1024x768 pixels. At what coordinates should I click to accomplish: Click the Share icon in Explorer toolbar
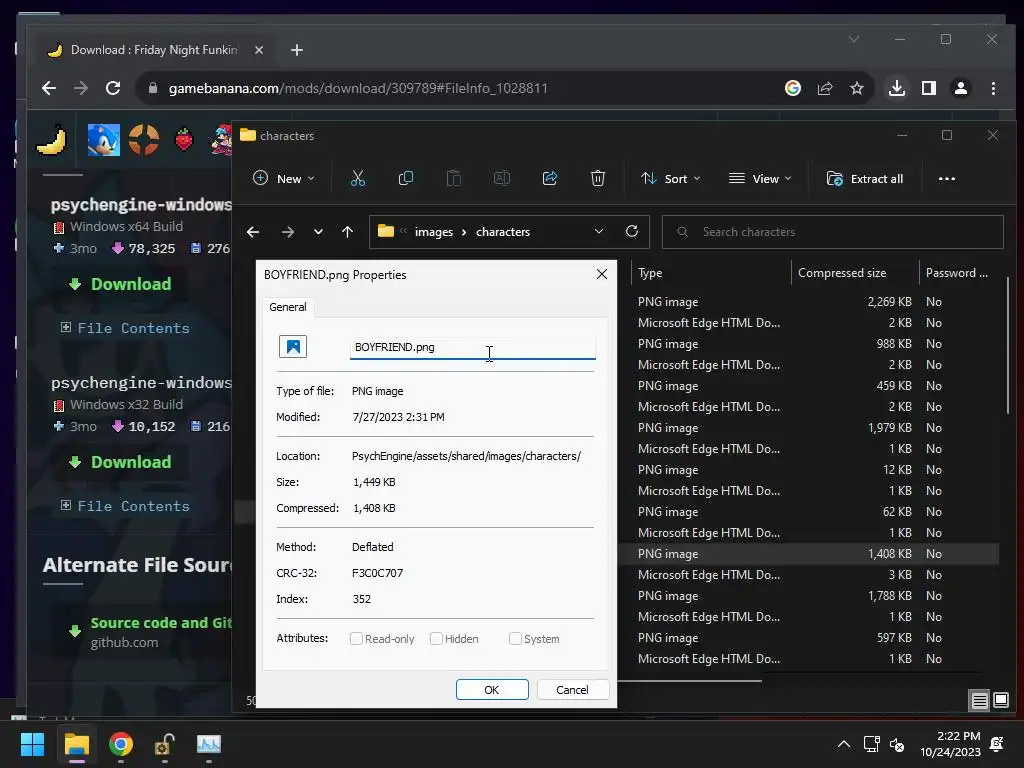pos(550,178)
